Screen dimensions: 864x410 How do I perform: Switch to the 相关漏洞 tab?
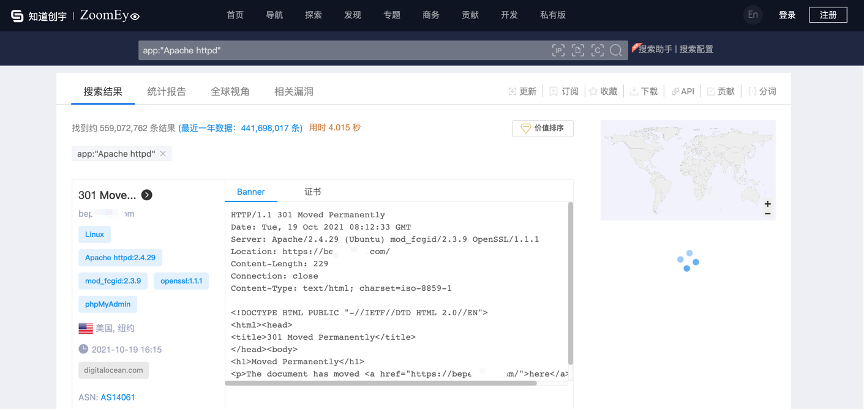pos(294,91)
